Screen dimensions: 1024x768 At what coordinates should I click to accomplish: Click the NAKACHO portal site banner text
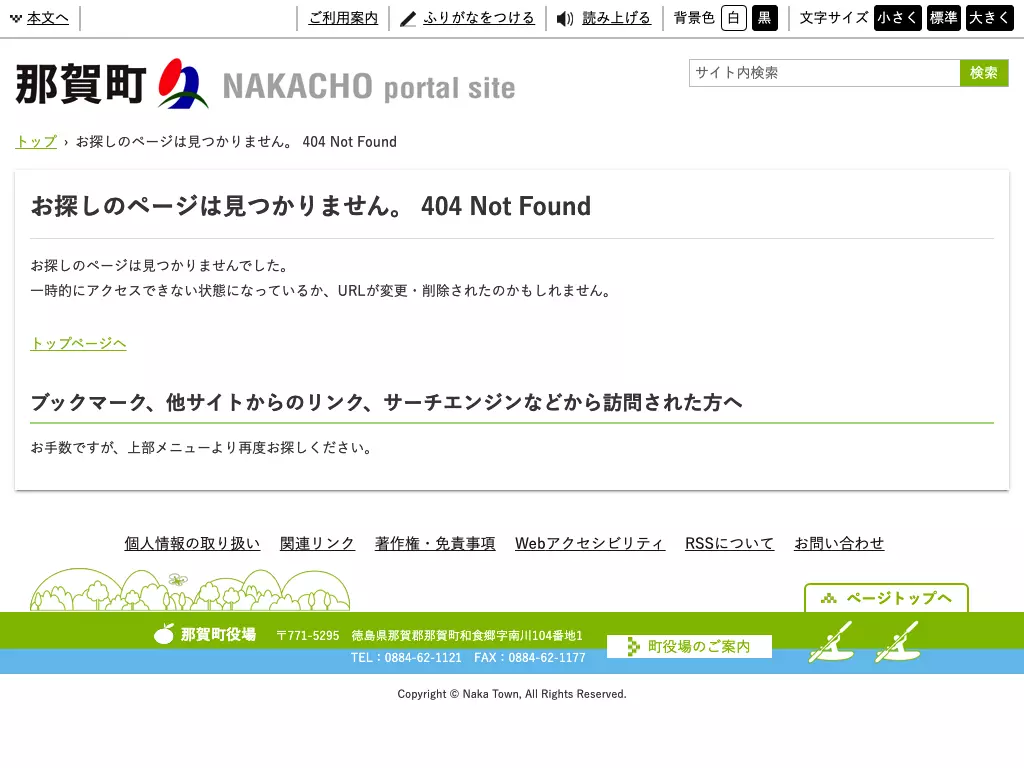coord(369,87)
